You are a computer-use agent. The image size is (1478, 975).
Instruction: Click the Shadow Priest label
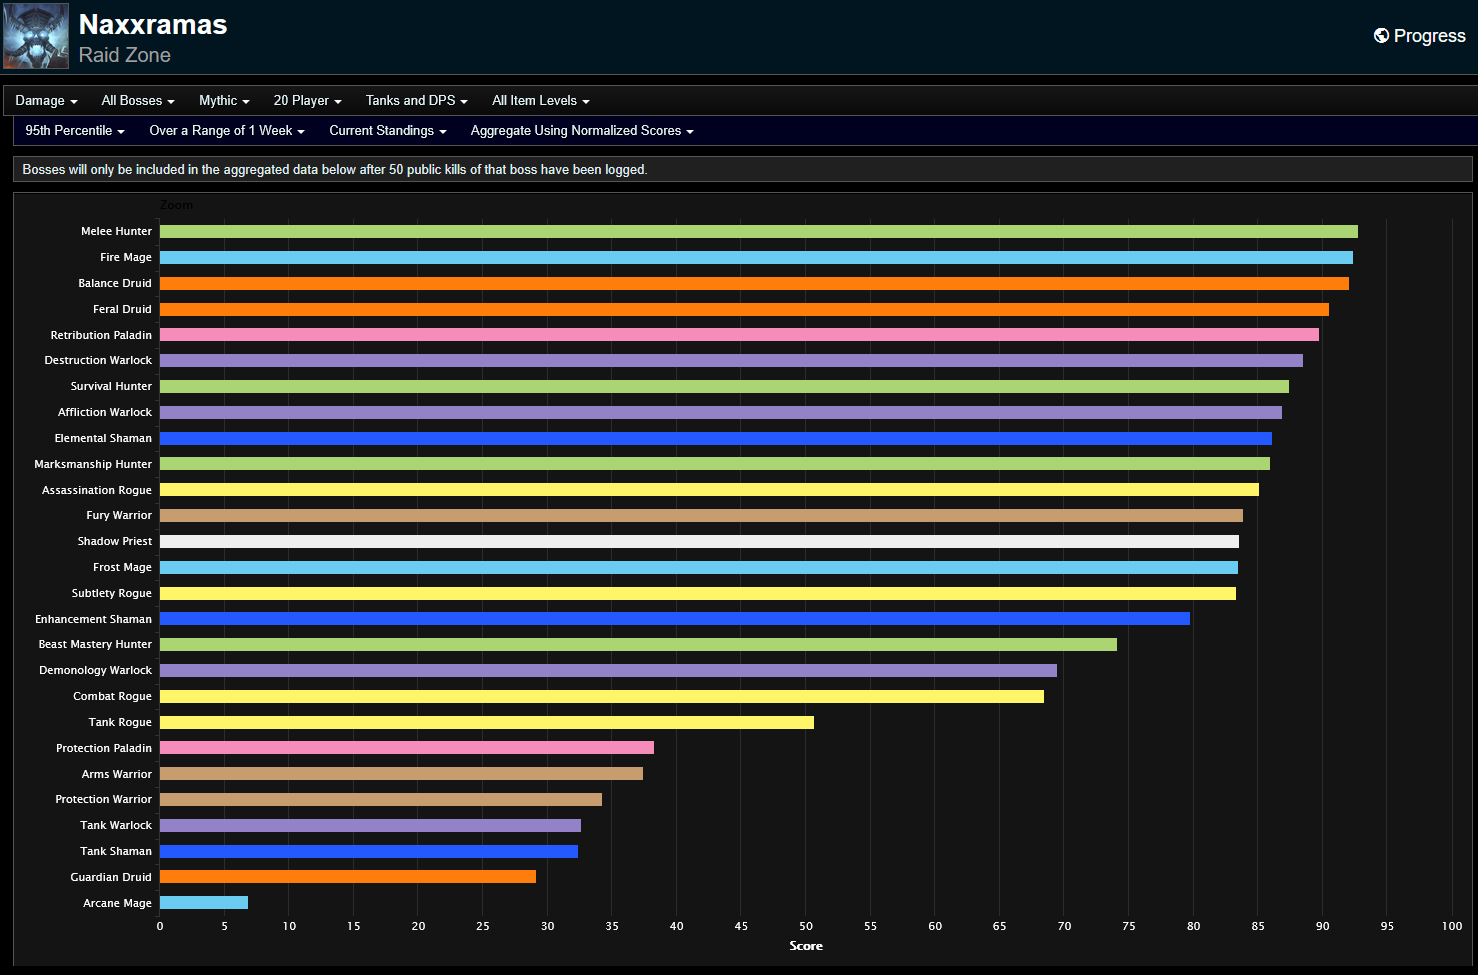click(x=114, y=541)
